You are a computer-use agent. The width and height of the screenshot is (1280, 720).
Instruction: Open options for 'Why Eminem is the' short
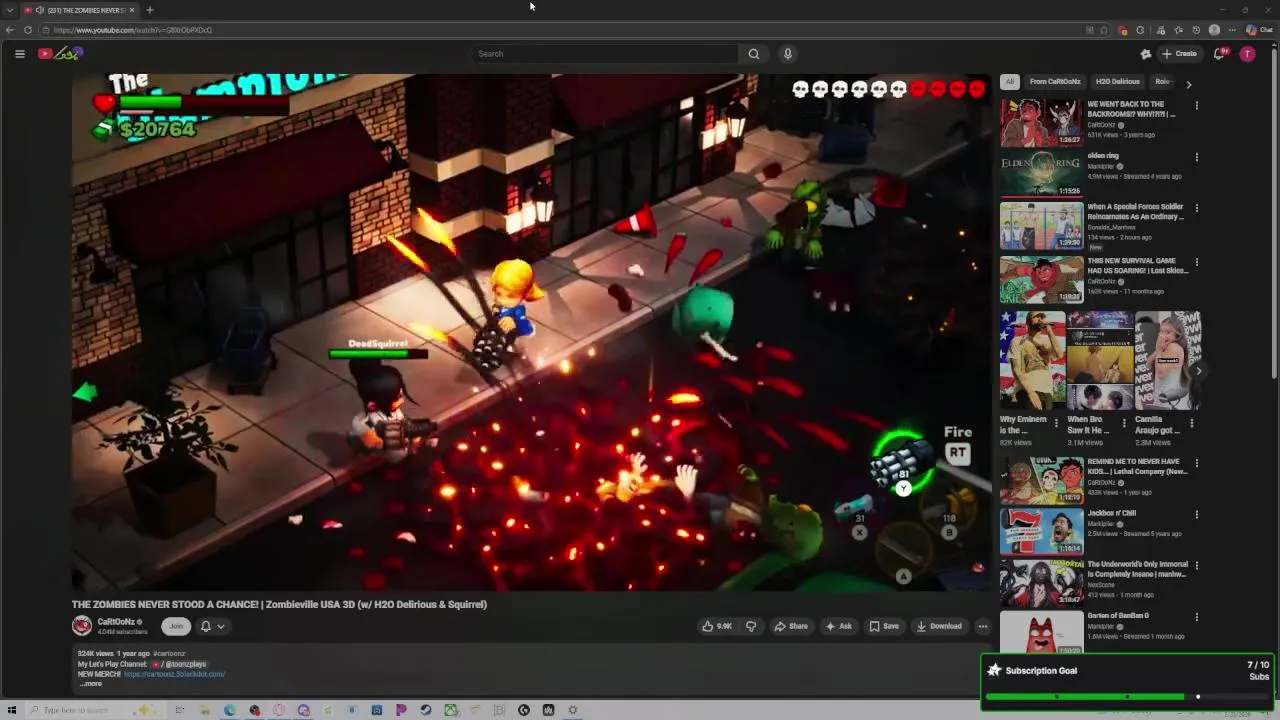point(1056,422)
